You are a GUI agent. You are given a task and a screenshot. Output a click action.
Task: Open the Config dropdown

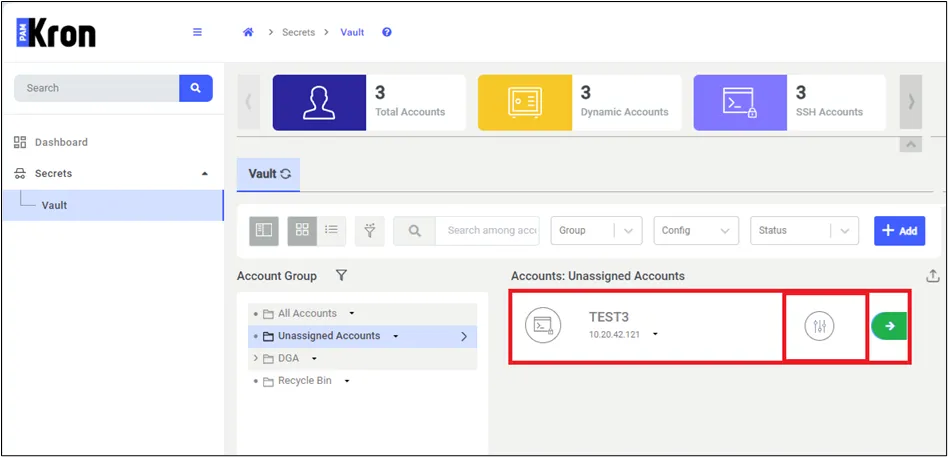coord(696,230)
